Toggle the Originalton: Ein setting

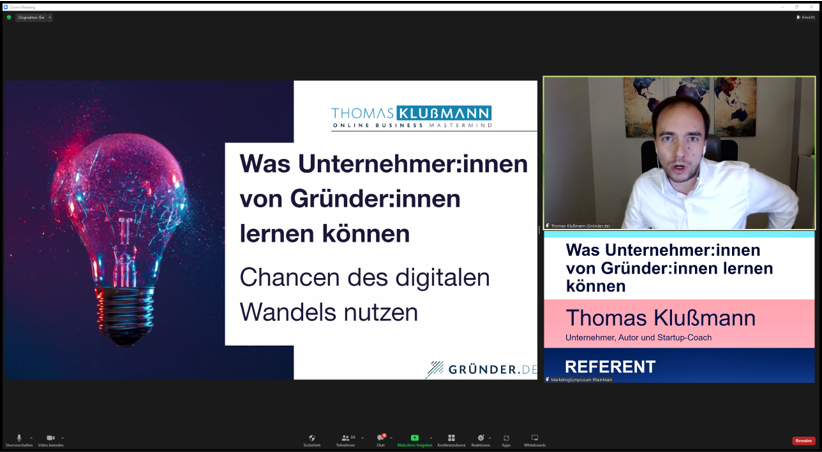tap(30, 17)
